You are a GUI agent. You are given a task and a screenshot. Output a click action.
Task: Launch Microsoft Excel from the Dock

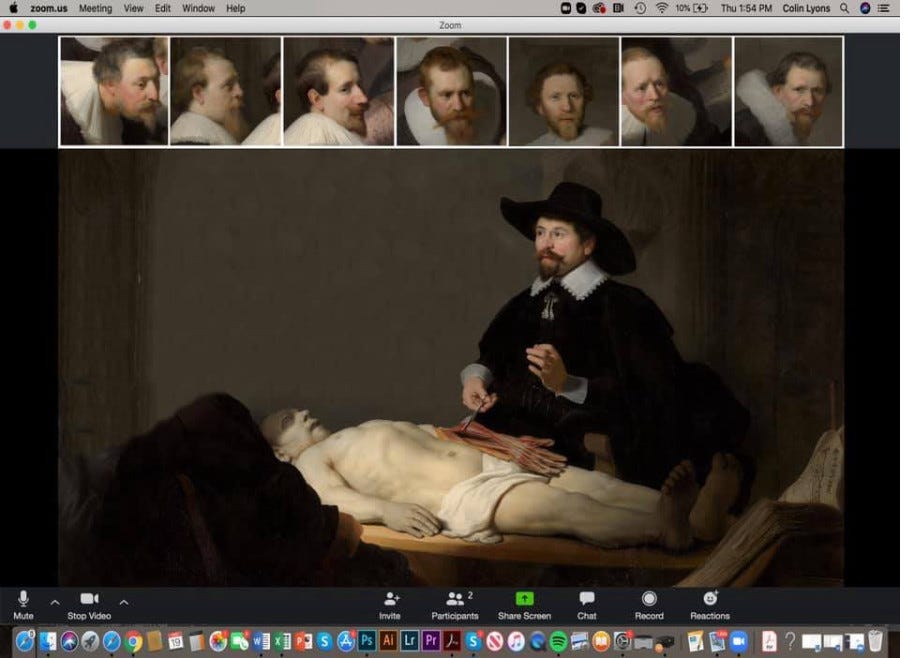[283, 641]
